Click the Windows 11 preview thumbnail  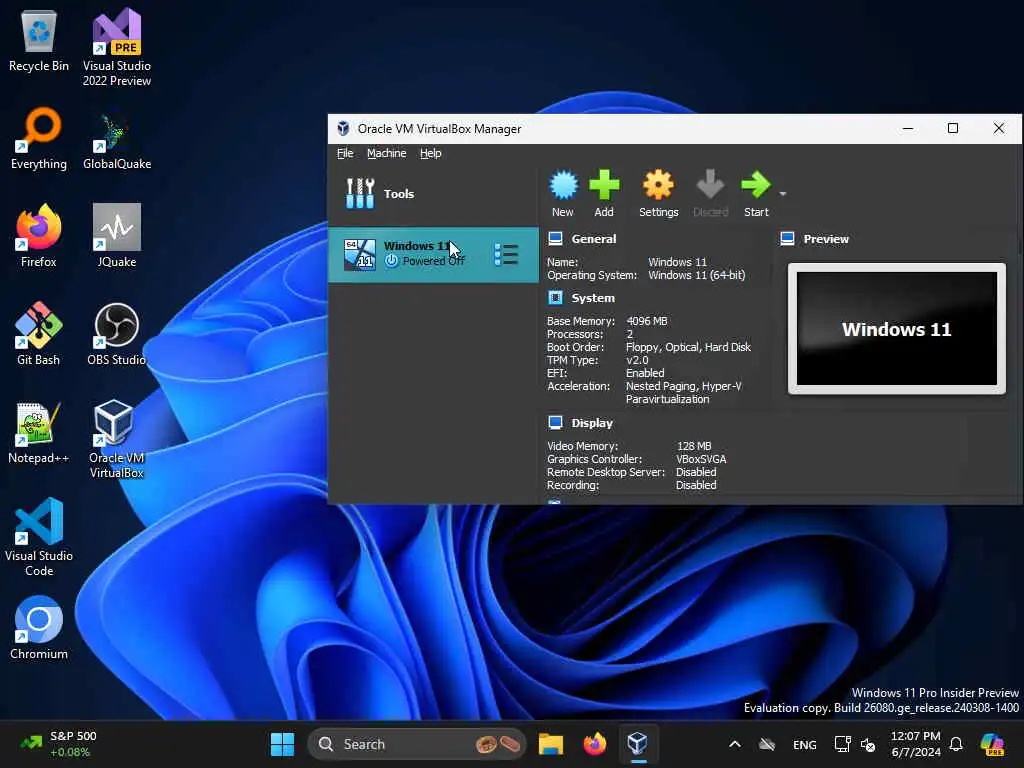[x=897, y=328]
